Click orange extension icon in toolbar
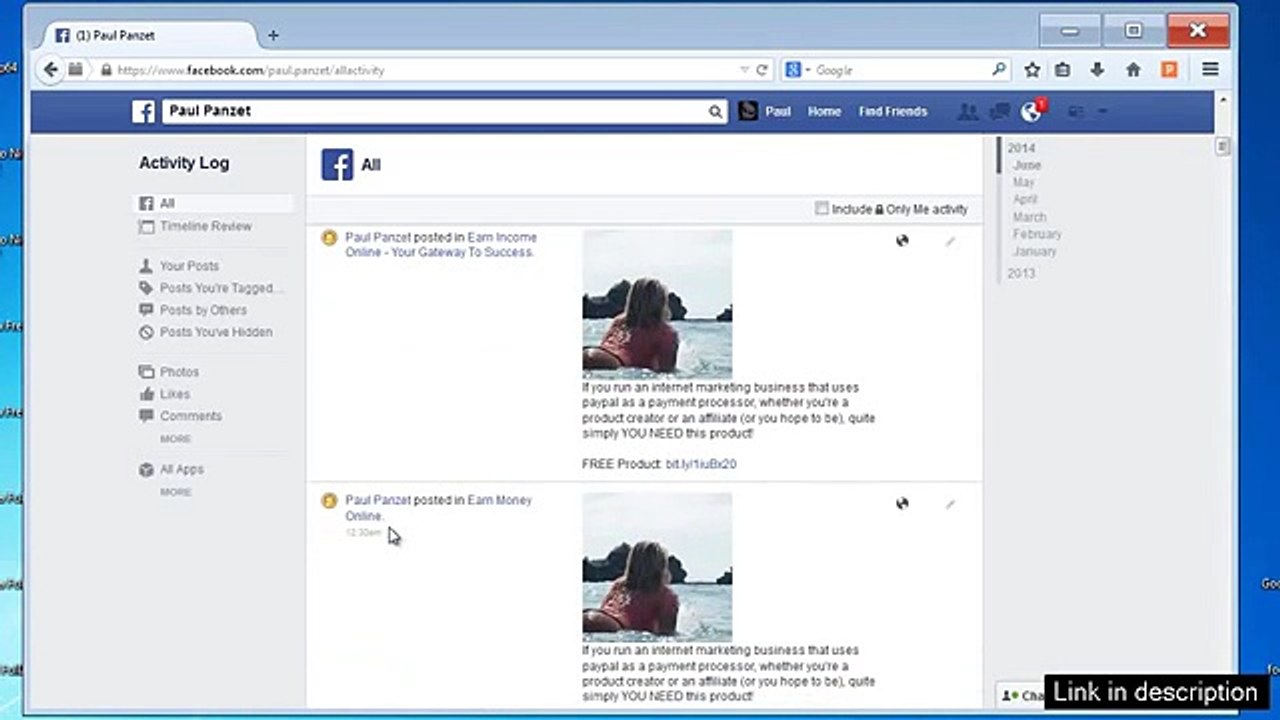Screen dimensions: 1280x720 point(1169,70)
